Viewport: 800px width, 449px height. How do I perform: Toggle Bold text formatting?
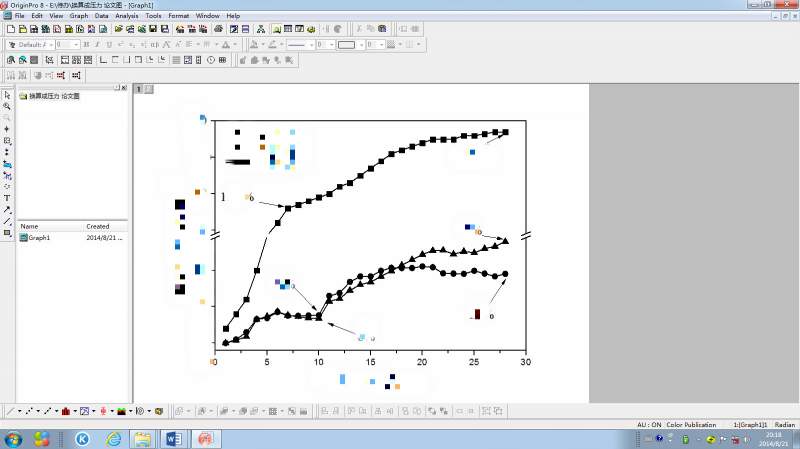point(86,45)
